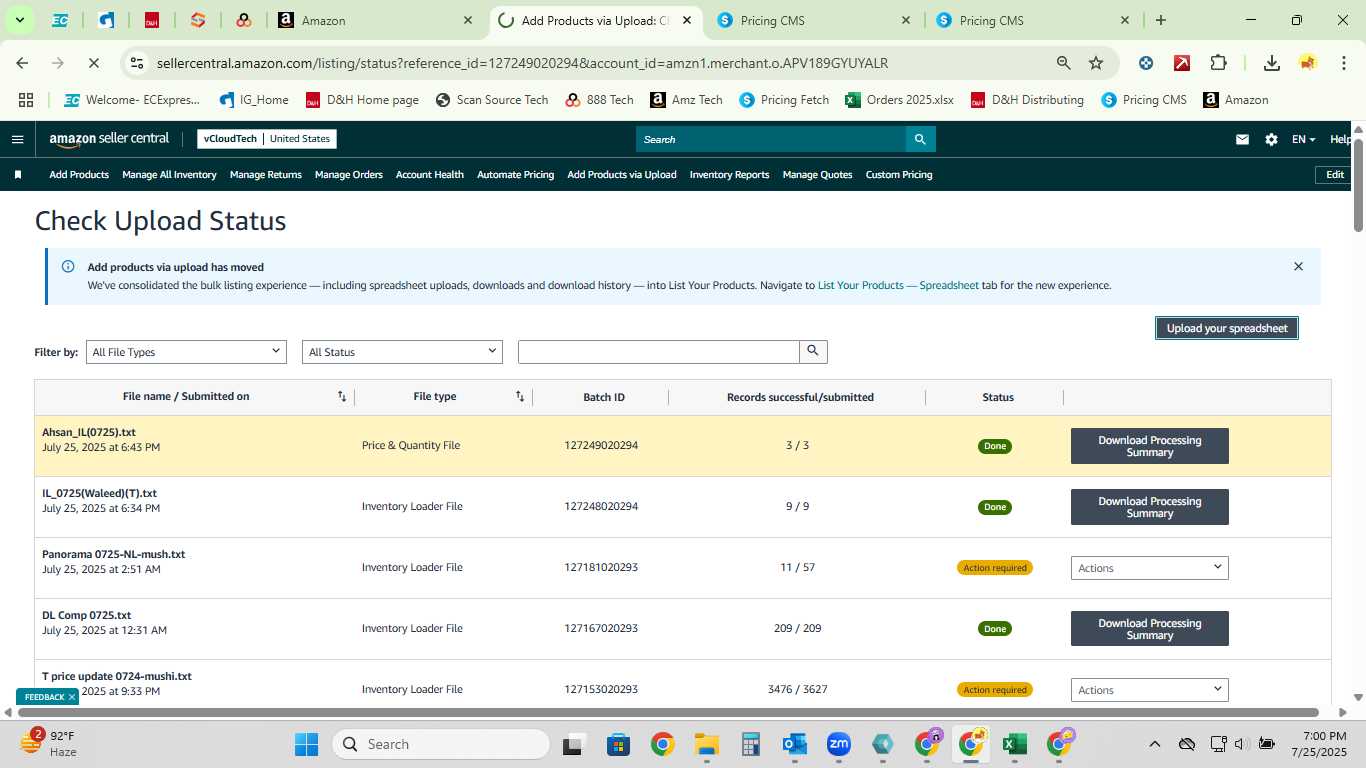Open Custom Pricing
Viewport: 1366px width, 768px height.
pyautogui.click(x=899, y=174)
